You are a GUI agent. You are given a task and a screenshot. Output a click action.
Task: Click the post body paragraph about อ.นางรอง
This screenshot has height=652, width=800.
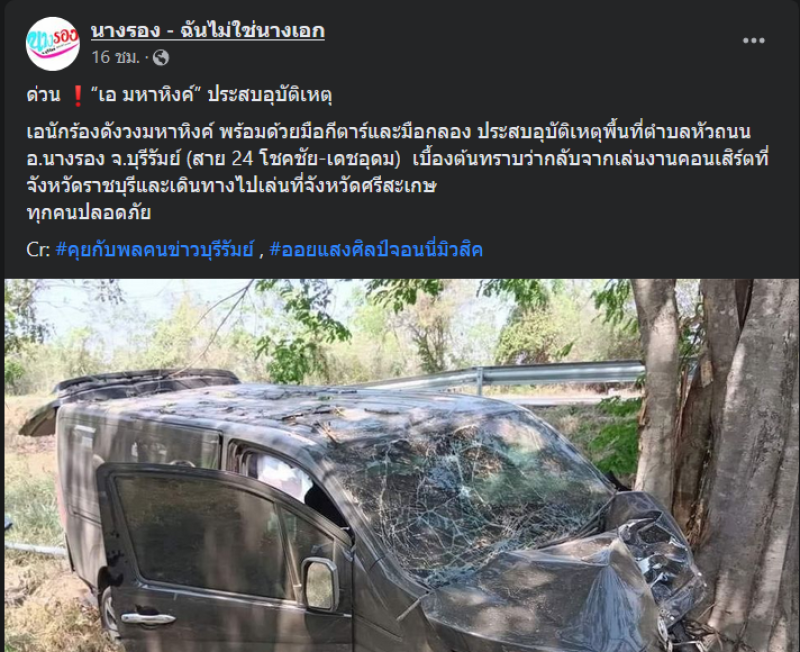tap(397, 159)
